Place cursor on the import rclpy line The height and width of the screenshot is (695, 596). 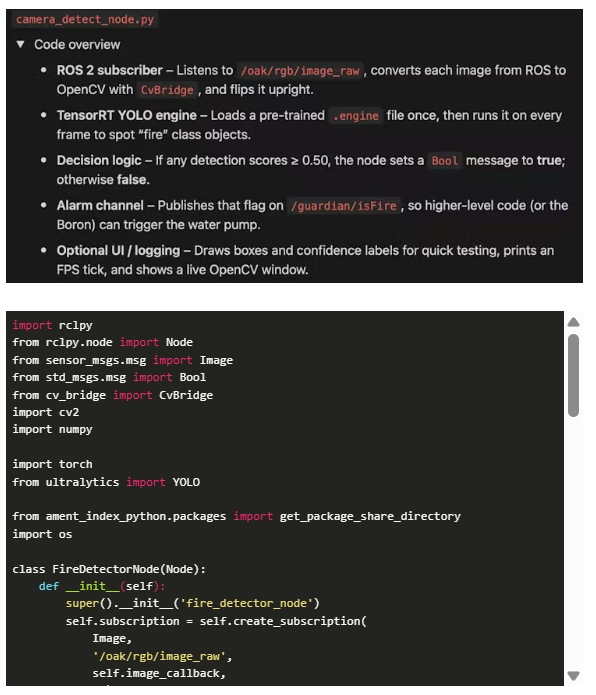pyautogui.click(x=52, y=325)
